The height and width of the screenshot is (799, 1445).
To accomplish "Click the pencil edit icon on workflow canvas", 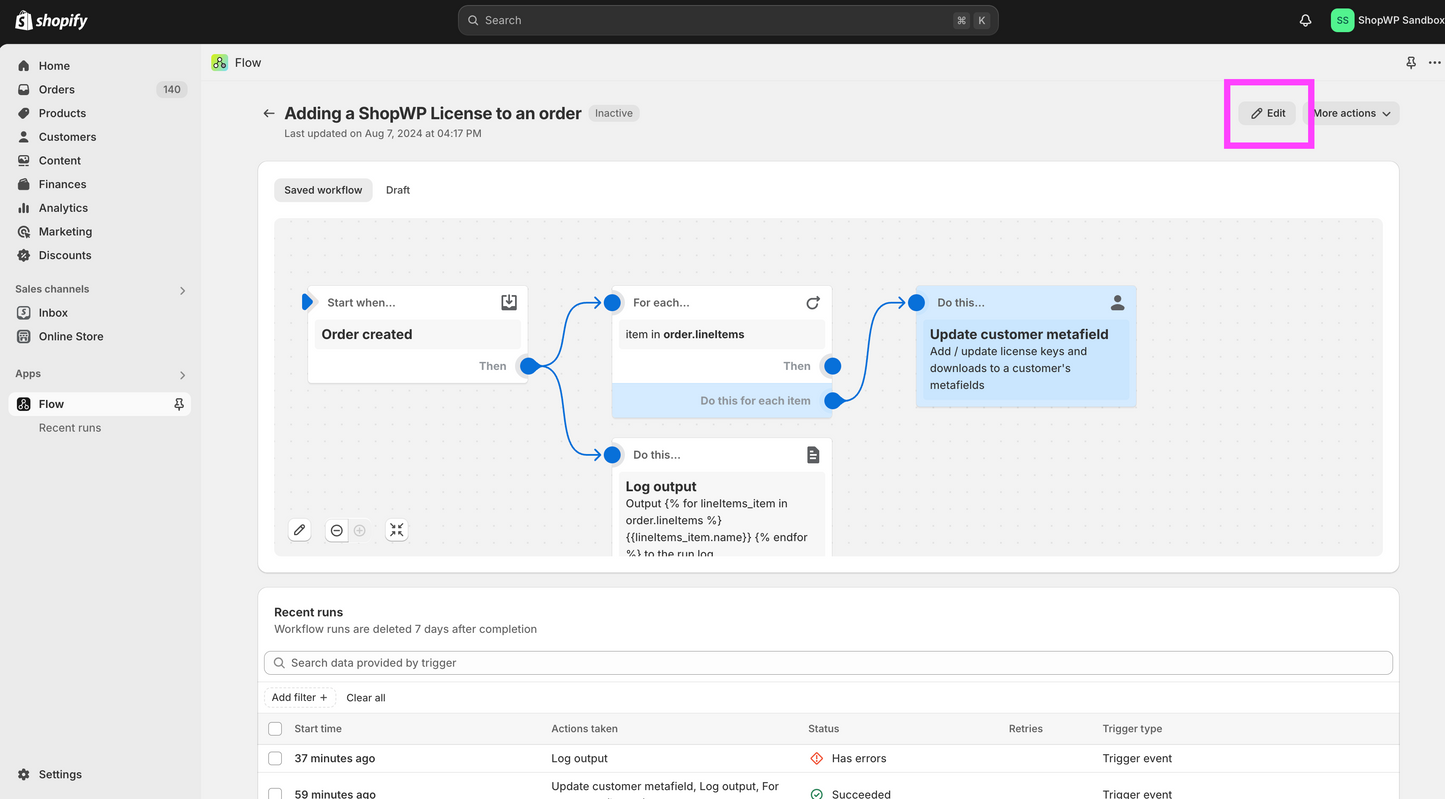I will point(300,530).
